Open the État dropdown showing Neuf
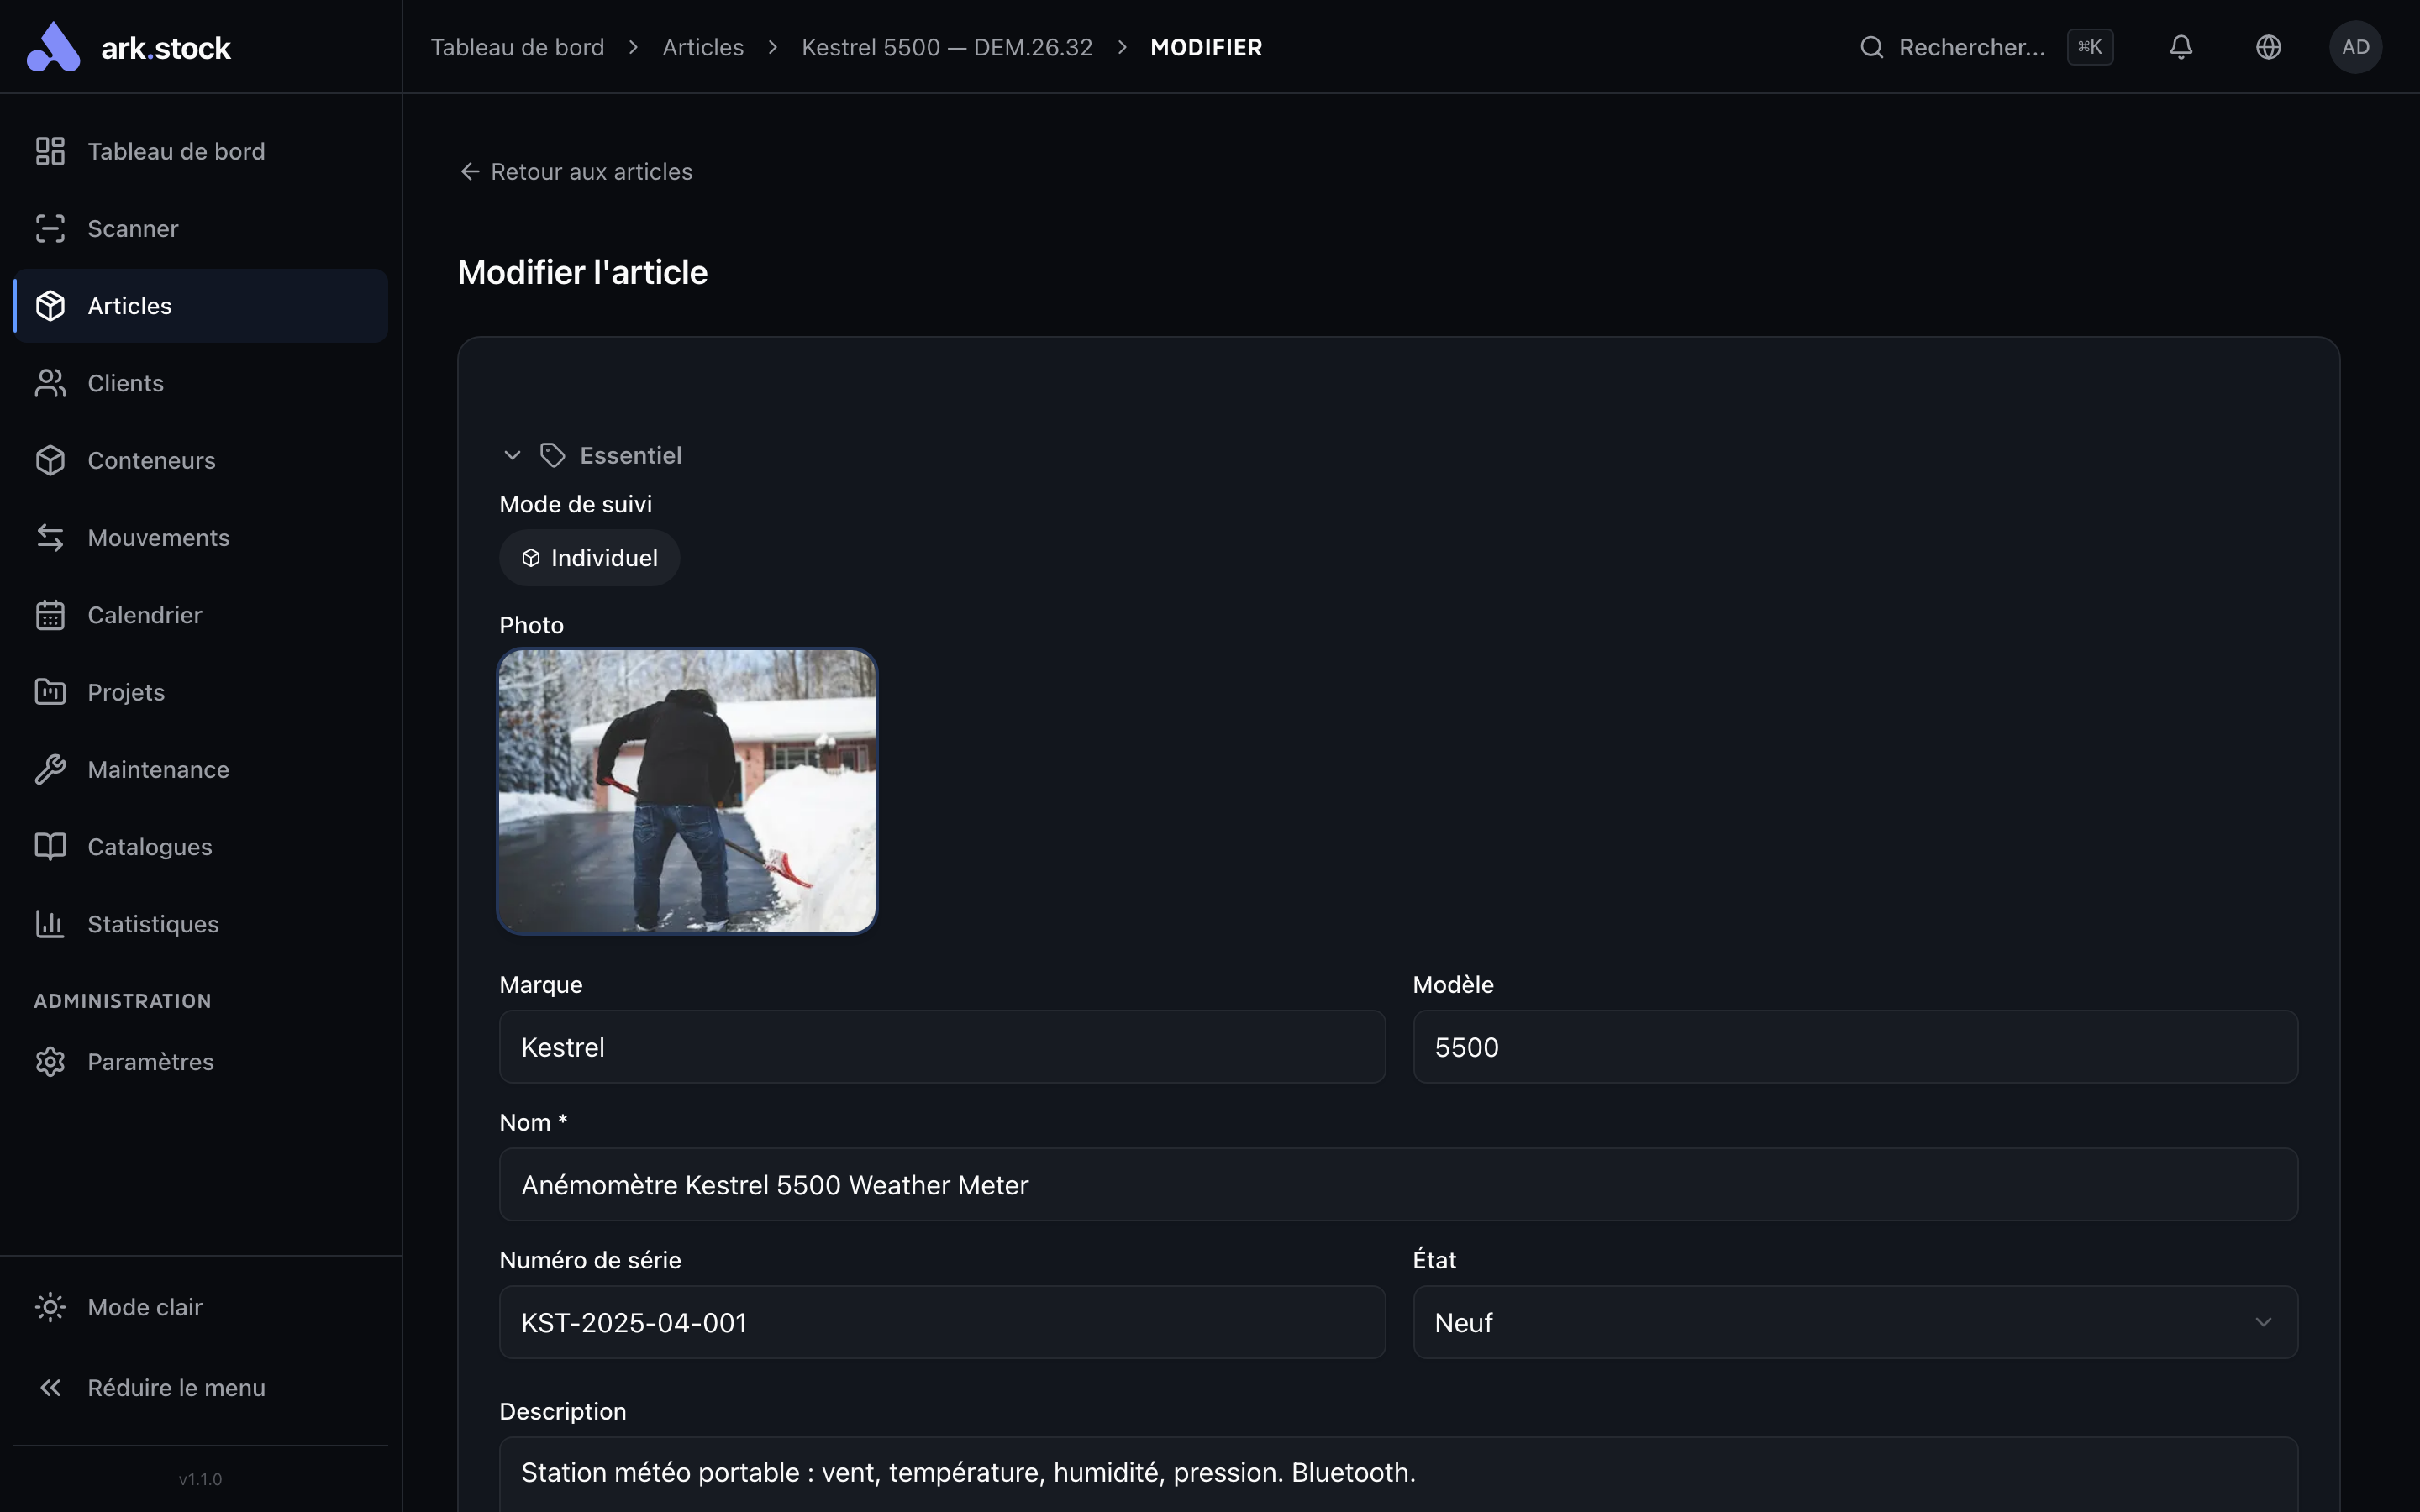 click(1855, 1322)
